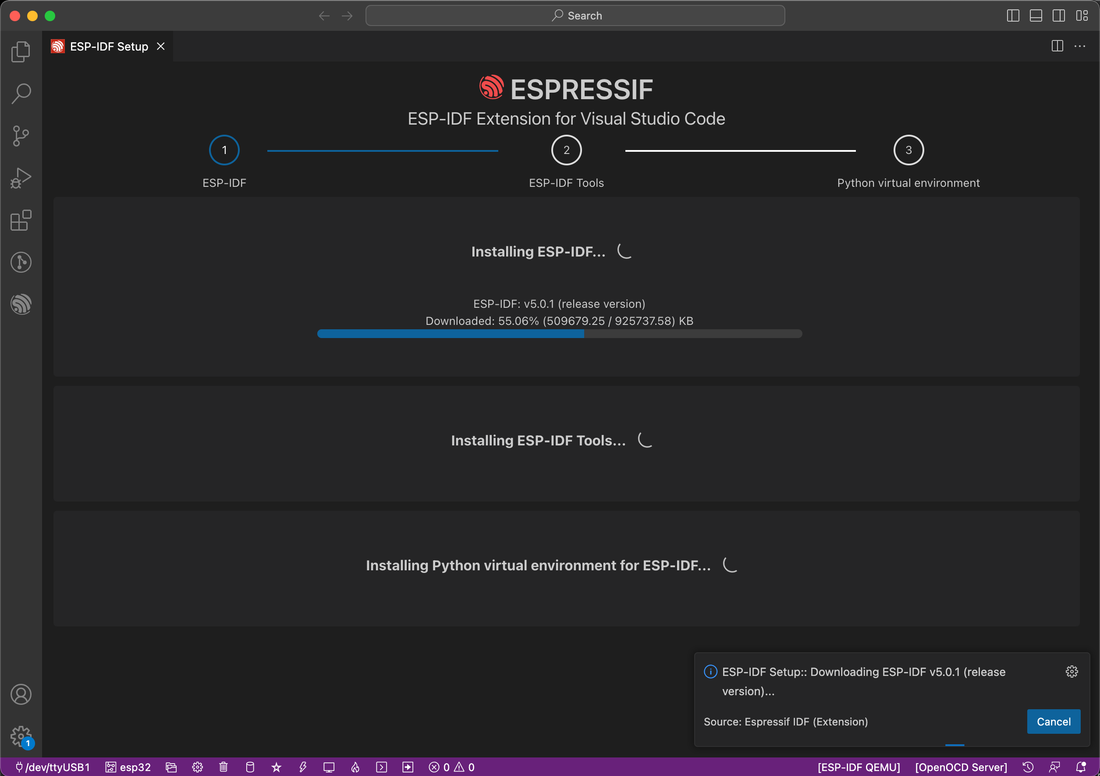The height and width of the screenshot is (776, 1100).
Task: Click the flame build-flash-monitor status icon
Action: point(355,767)
